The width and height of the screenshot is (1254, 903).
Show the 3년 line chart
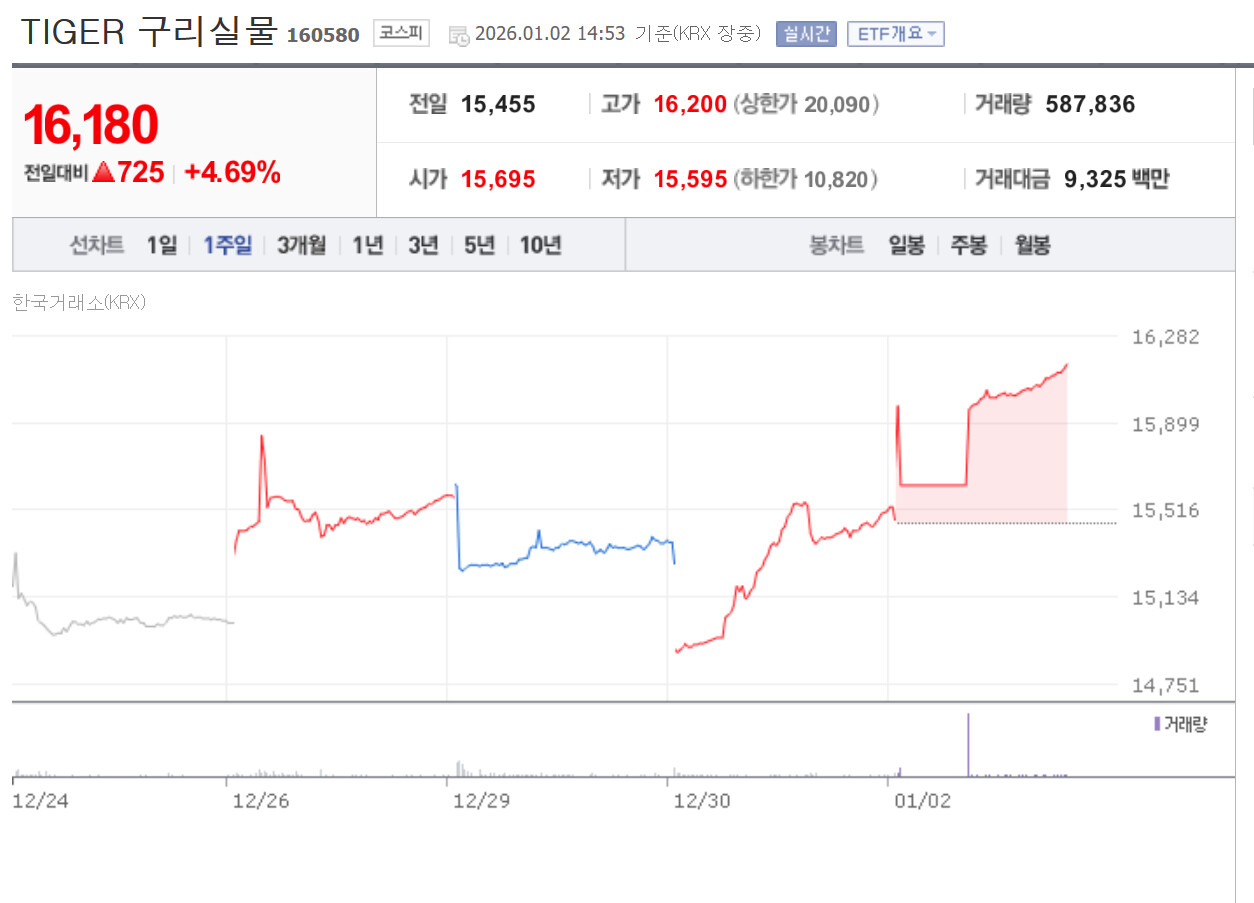(424, 245)
